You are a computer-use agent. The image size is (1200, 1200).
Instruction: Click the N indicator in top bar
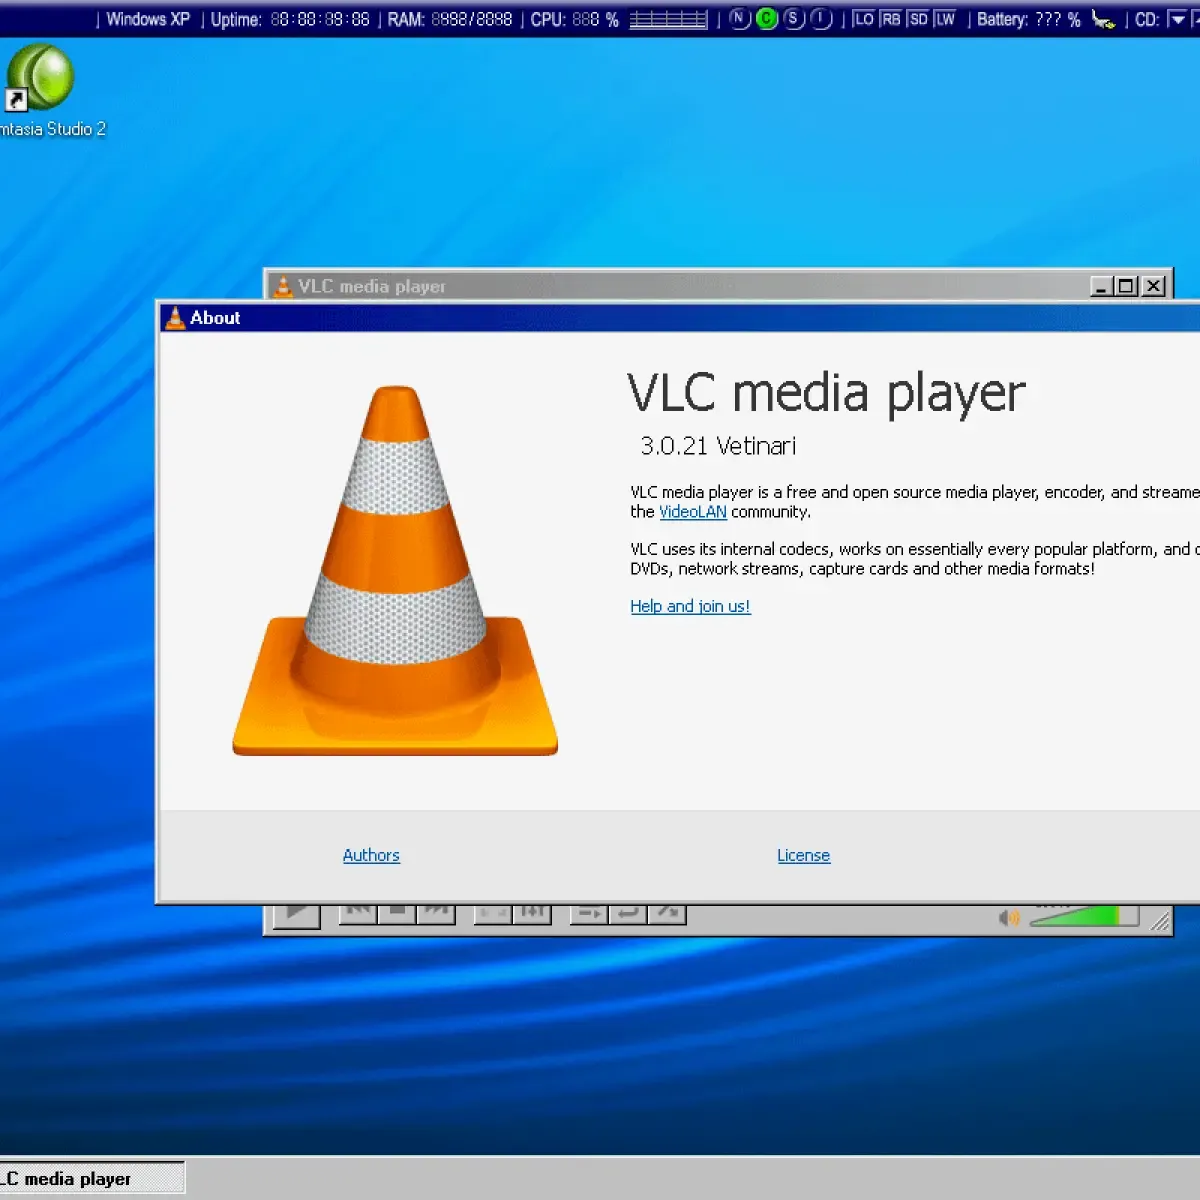pyautogui.click(x=740, y=19)
